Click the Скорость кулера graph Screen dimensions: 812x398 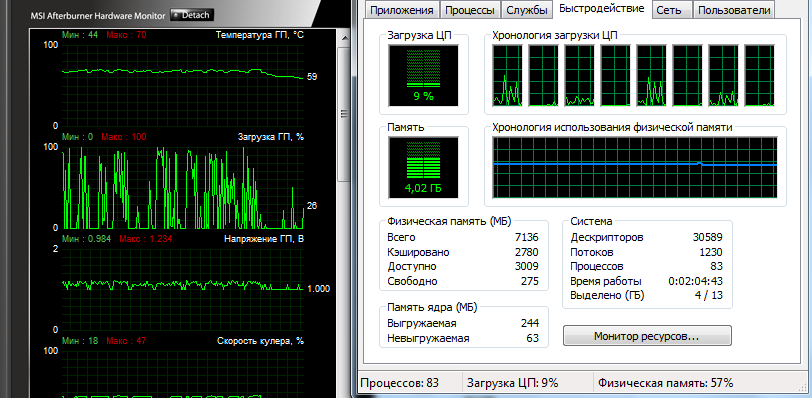coord(182,374)
